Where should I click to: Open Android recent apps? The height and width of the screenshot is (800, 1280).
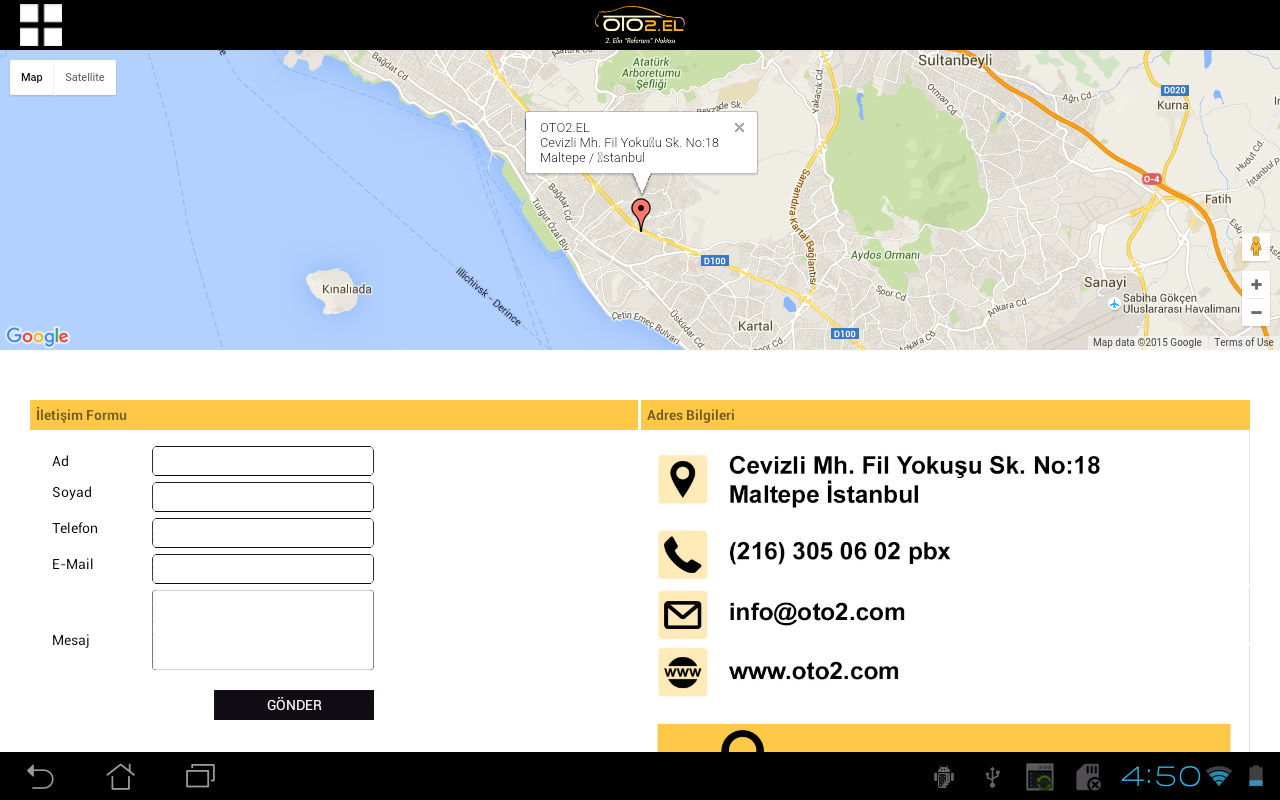pos(201,776)
